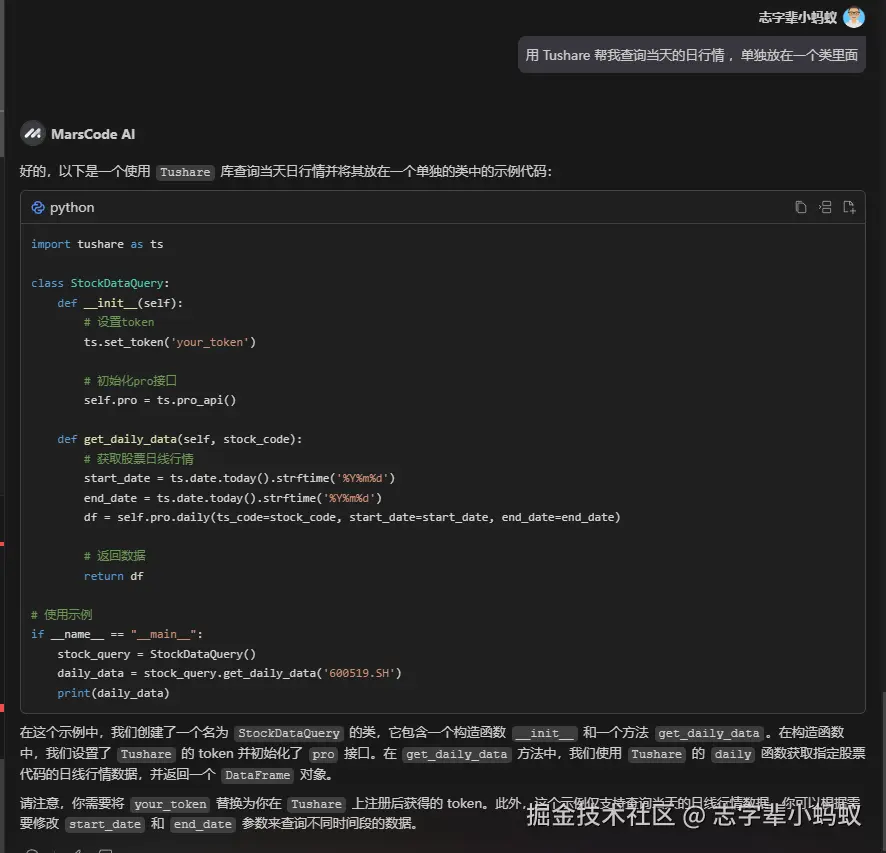This screenshot has height=853, width=886.
Task: Copy the python code block
Action: tap(800, 207)
